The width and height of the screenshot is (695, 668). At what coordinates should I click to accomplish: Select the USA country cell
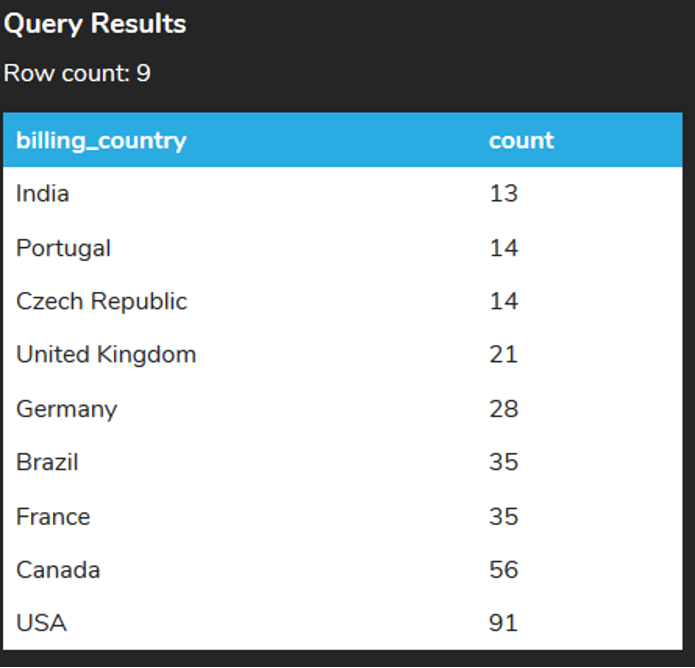(41, 623)
